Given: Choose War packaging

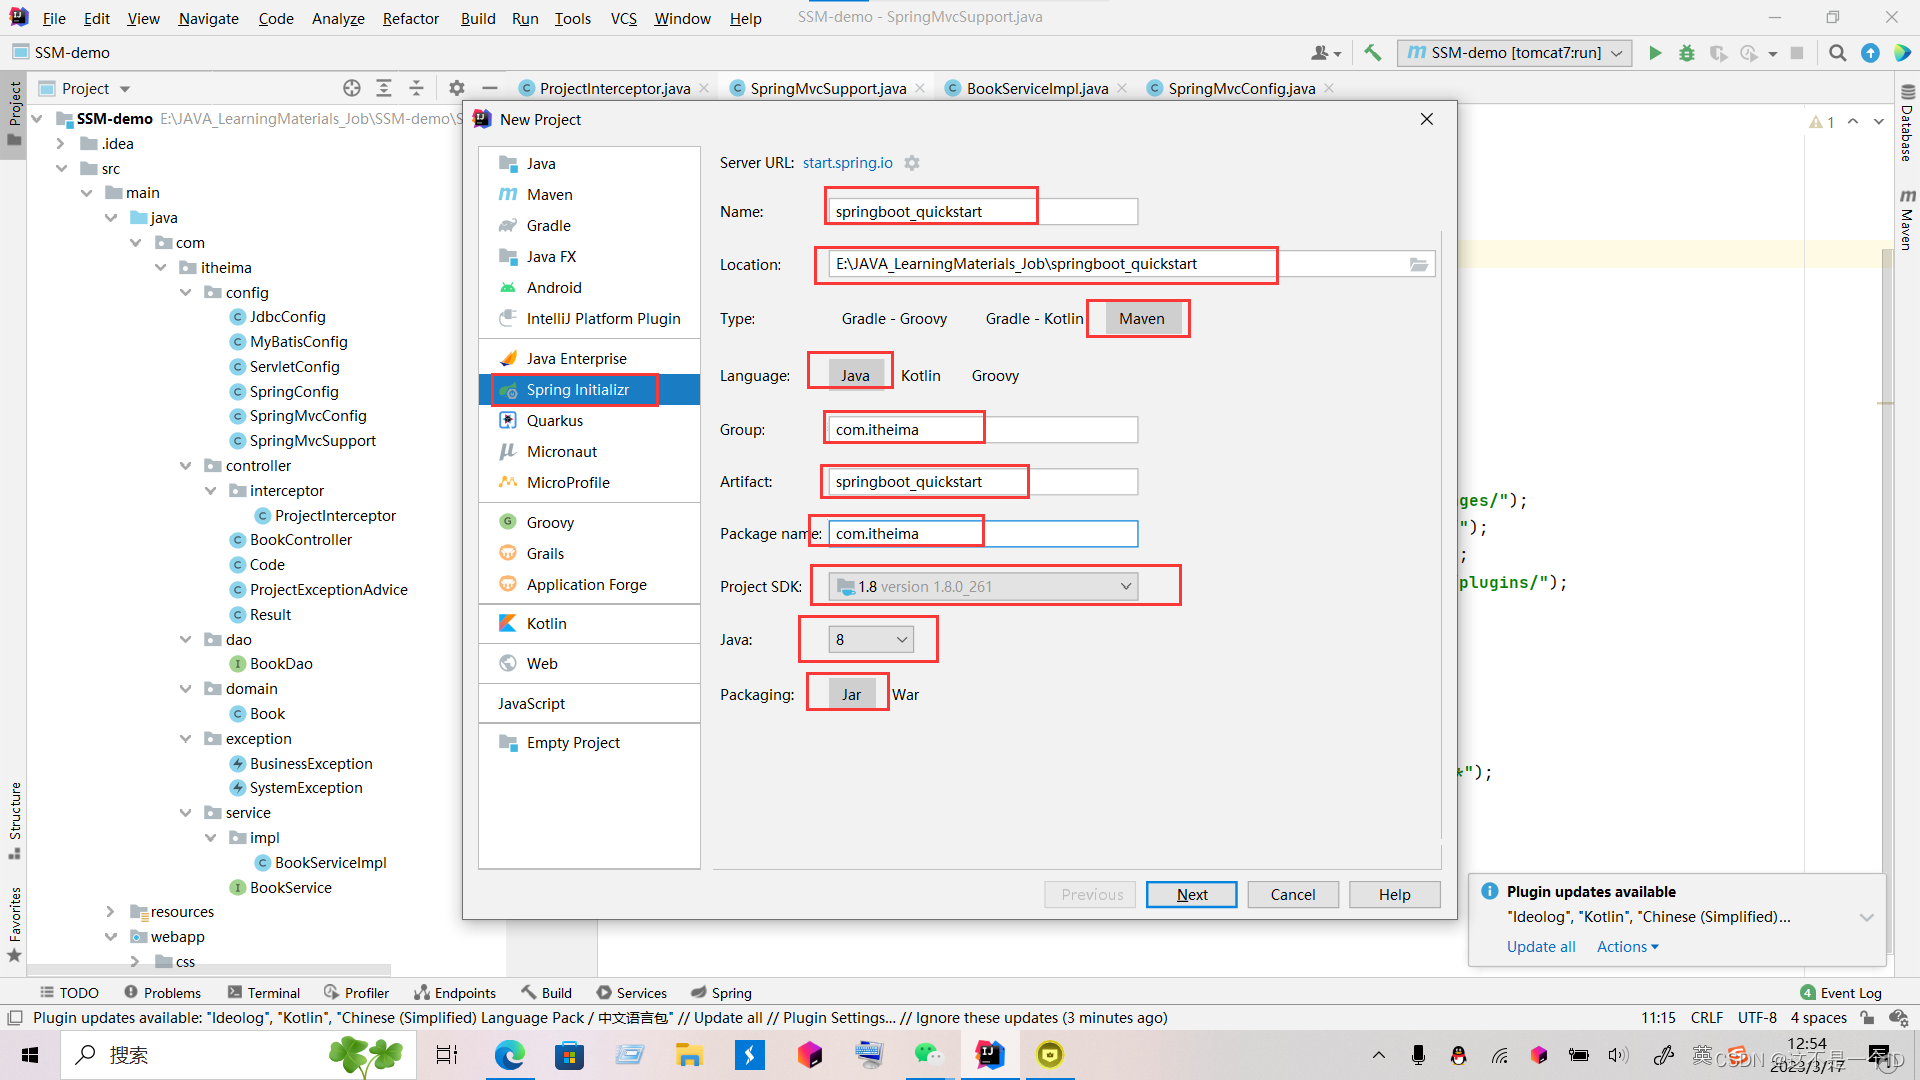Looking at the screenshot, I should click(905, 695).
